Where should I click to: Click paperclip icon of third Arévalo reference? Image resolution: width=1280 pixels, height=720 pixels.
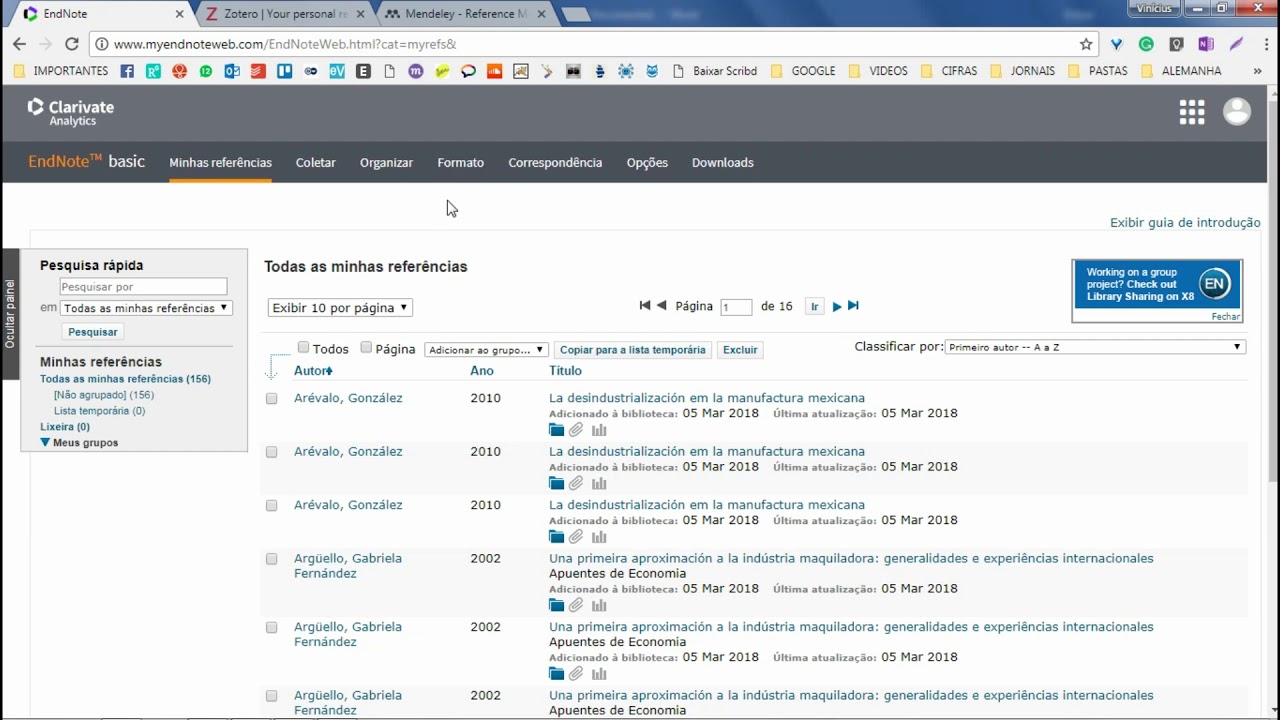coord(576,537)
